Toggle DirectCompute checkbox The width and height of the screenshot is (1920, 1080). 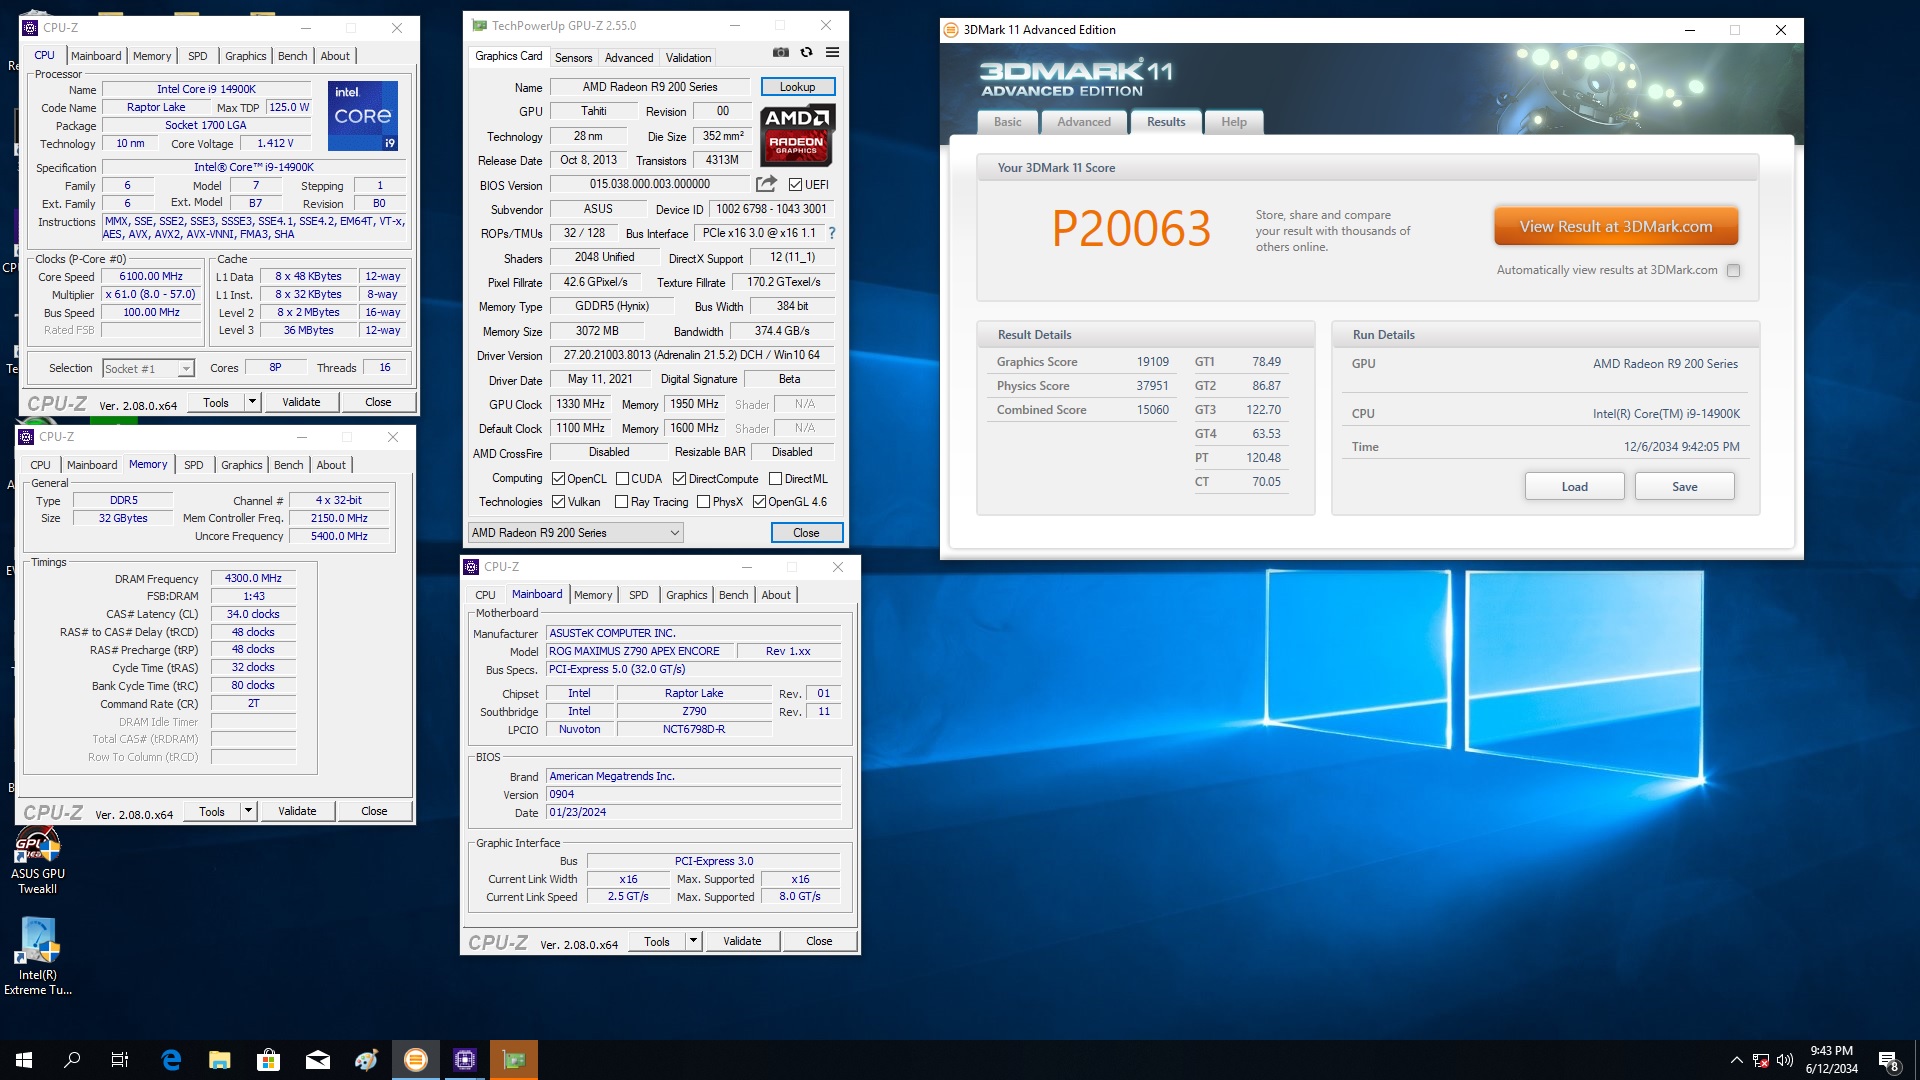point(680,479)
